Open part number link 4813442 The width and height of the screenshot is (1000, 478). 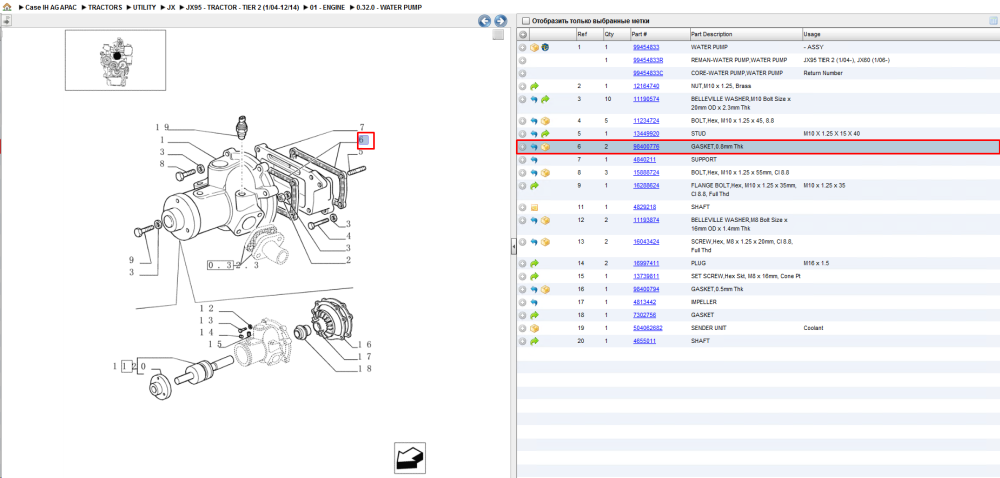click(643, 302)
